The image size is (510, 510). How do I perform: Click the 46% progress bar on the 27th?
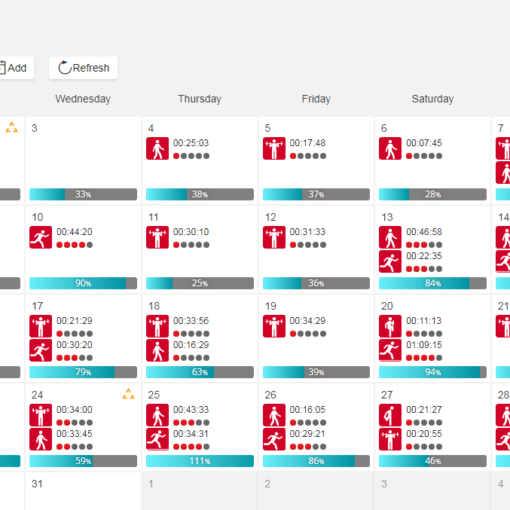click(x=433, y=461)
